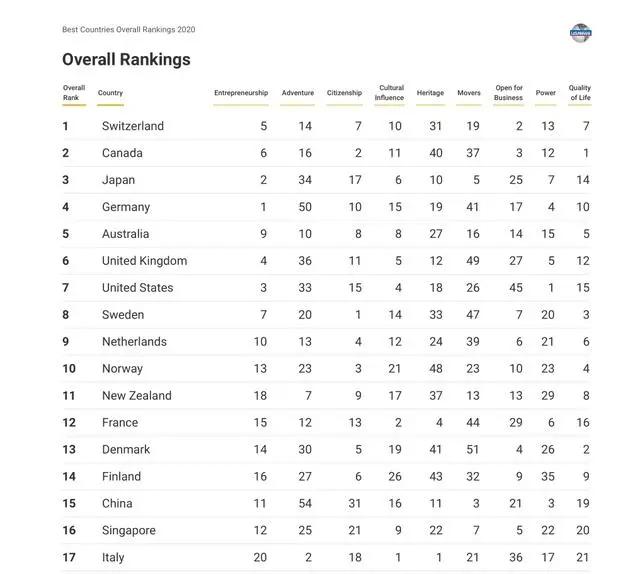
Task: Open the Singapore country link
Action: [x=129, y=531]
